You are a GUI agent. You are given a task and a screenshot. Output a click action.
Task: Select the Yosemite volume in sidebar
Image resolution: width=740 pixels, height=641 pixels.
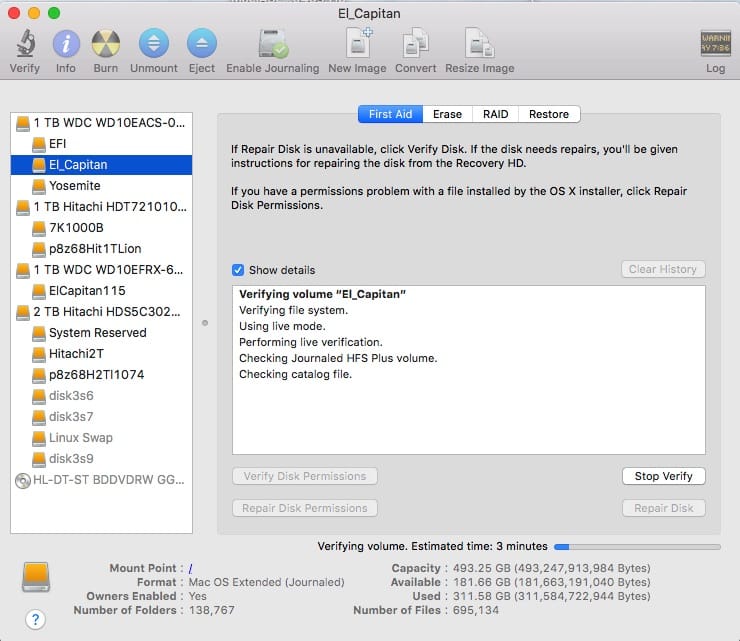pos(74,186)
